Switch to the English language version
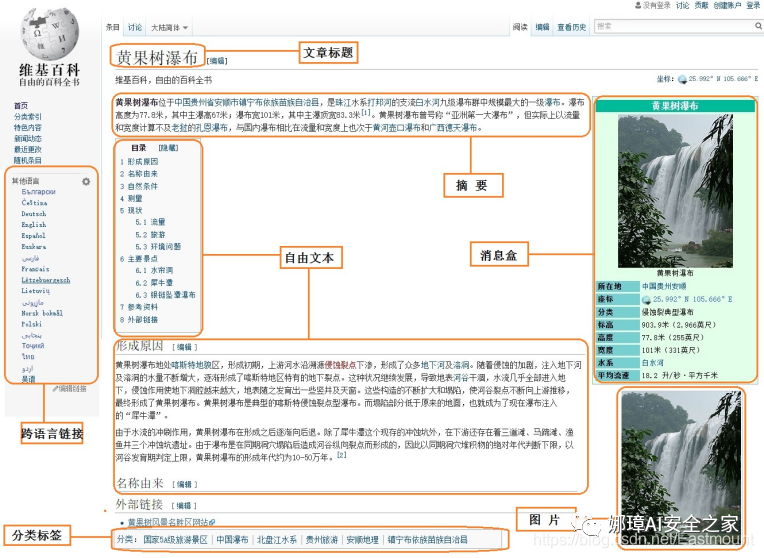The width and height of the screenshot is (764, 558). pos(34,225)
